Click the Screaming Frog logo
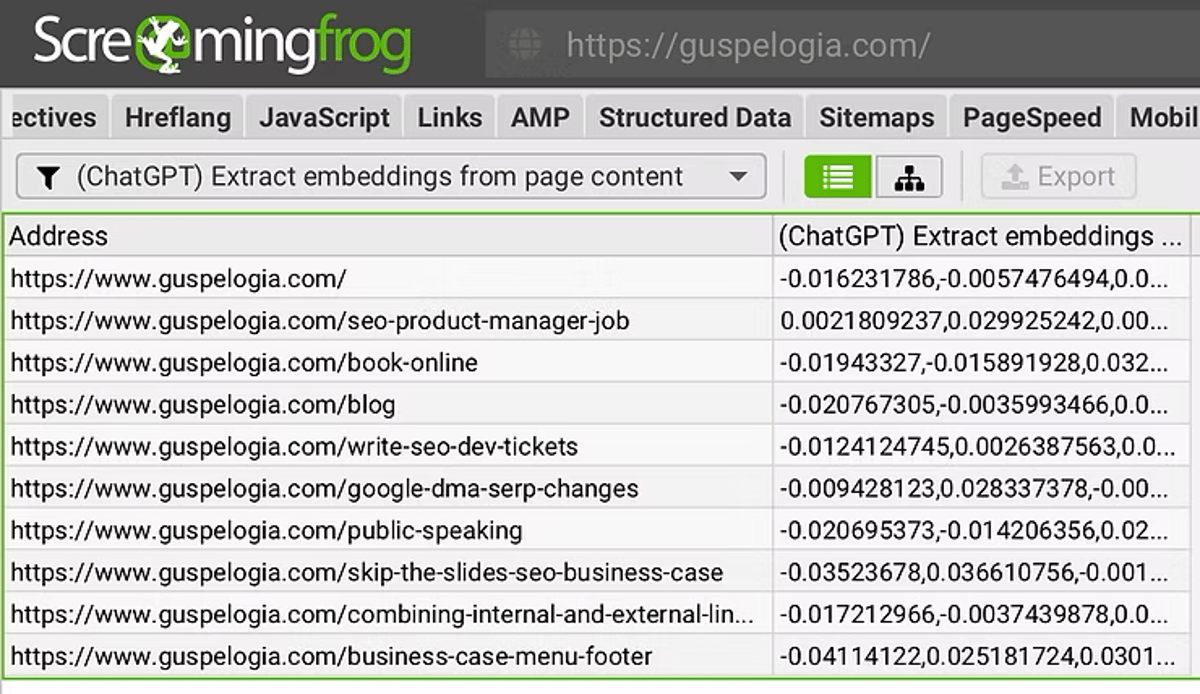The height and width of the screenshot is (694, 1200). pyautogui.click(x=222, y=43)
